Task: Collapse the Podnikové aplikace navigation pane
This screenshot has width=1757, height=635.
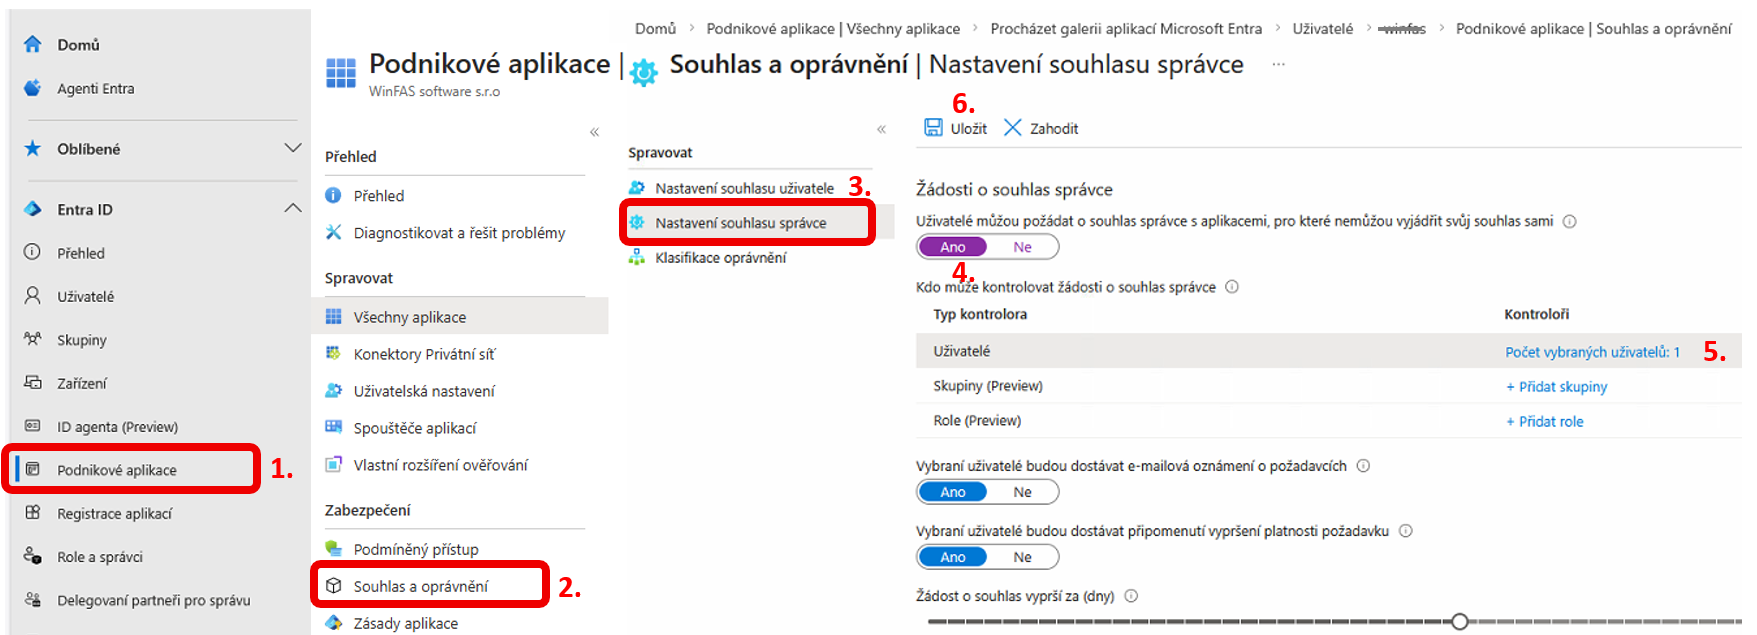Action: (x=594, y=132)
